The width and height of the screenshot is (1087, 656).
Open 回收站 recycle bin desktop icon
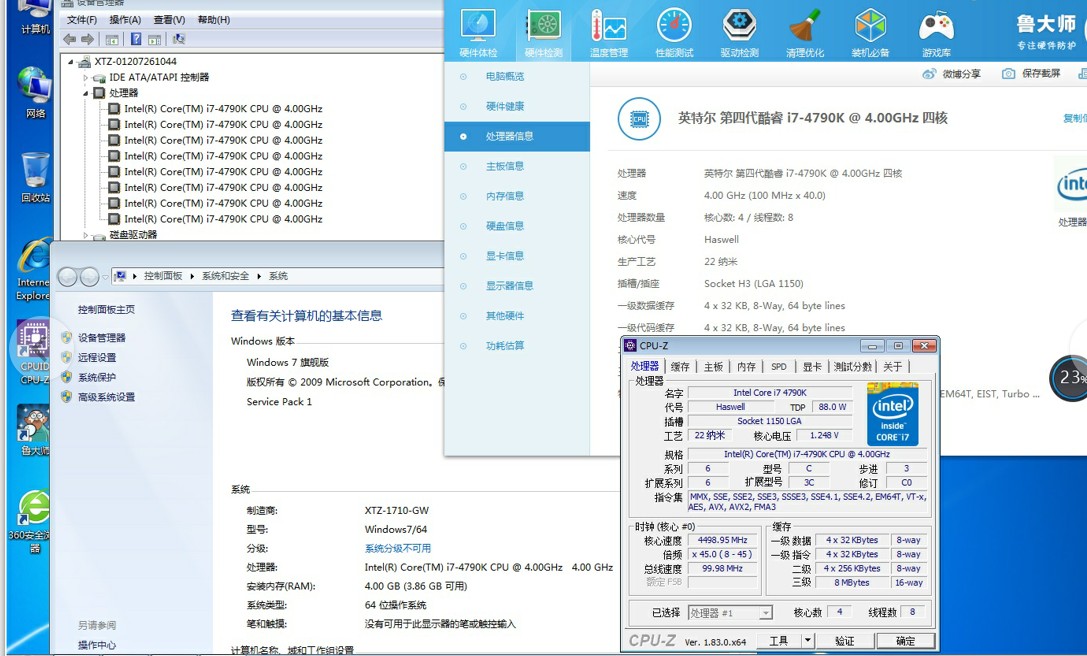tap(35, 178)
